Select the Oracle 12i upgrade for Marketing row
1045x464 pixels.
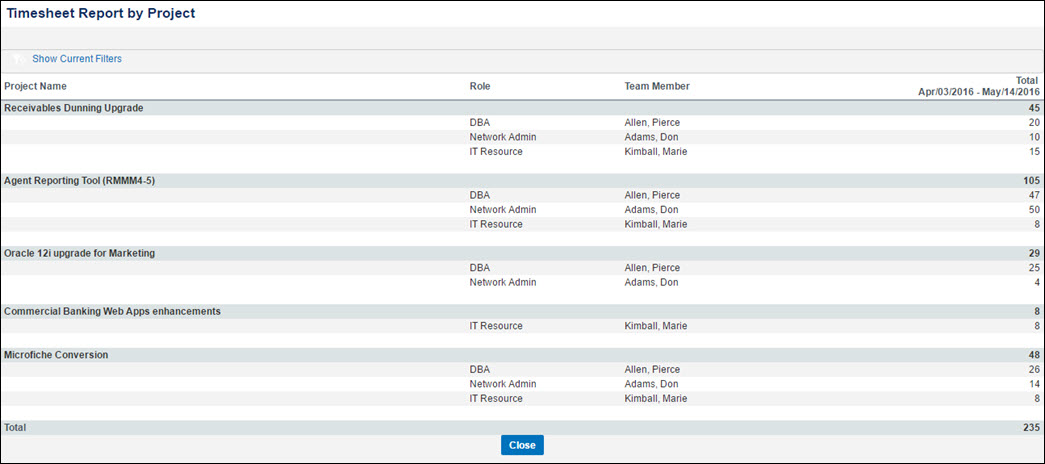coord(522,253)
